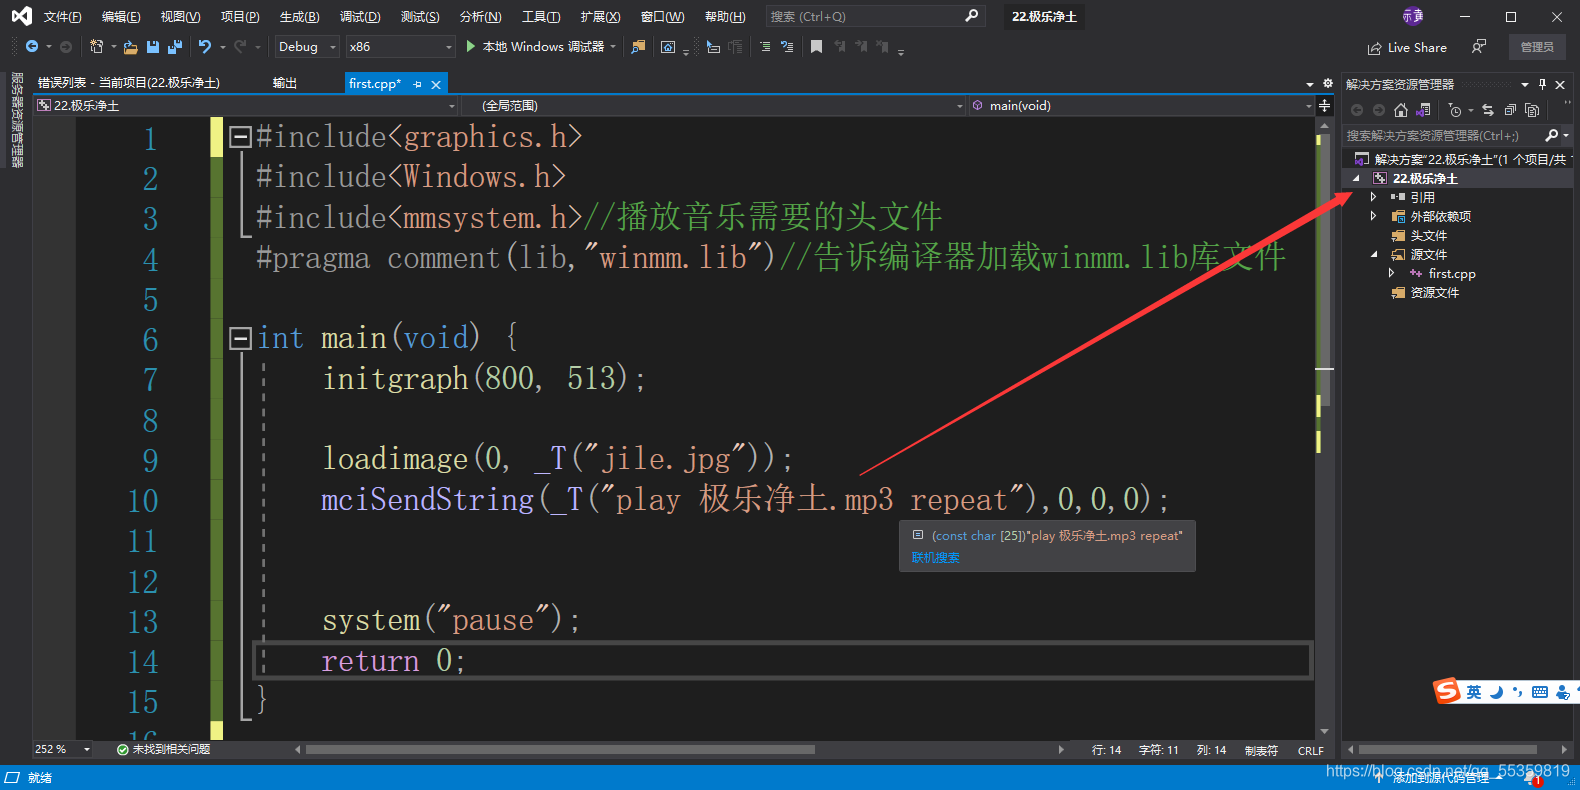The image size is (1580, 790).
Task: Click the navigate backward arrow icon
Action: click(x=31, y=47)
